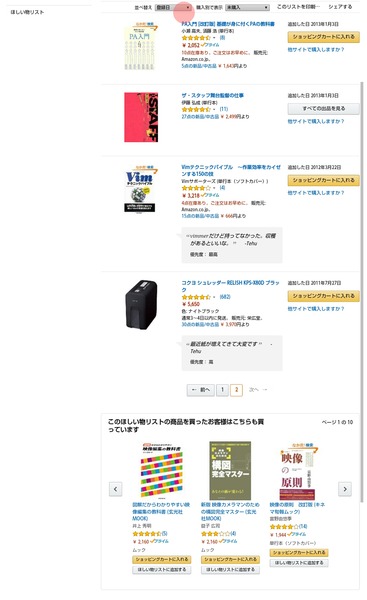
Task: Go to page 1 of the list
Action: click(x=222, y=390)
